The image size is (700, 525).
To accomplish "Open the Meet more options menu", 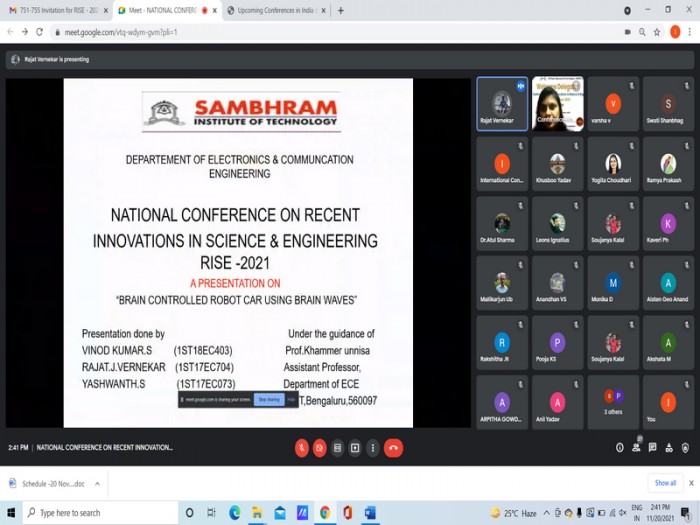I will [x=373, y=448].
